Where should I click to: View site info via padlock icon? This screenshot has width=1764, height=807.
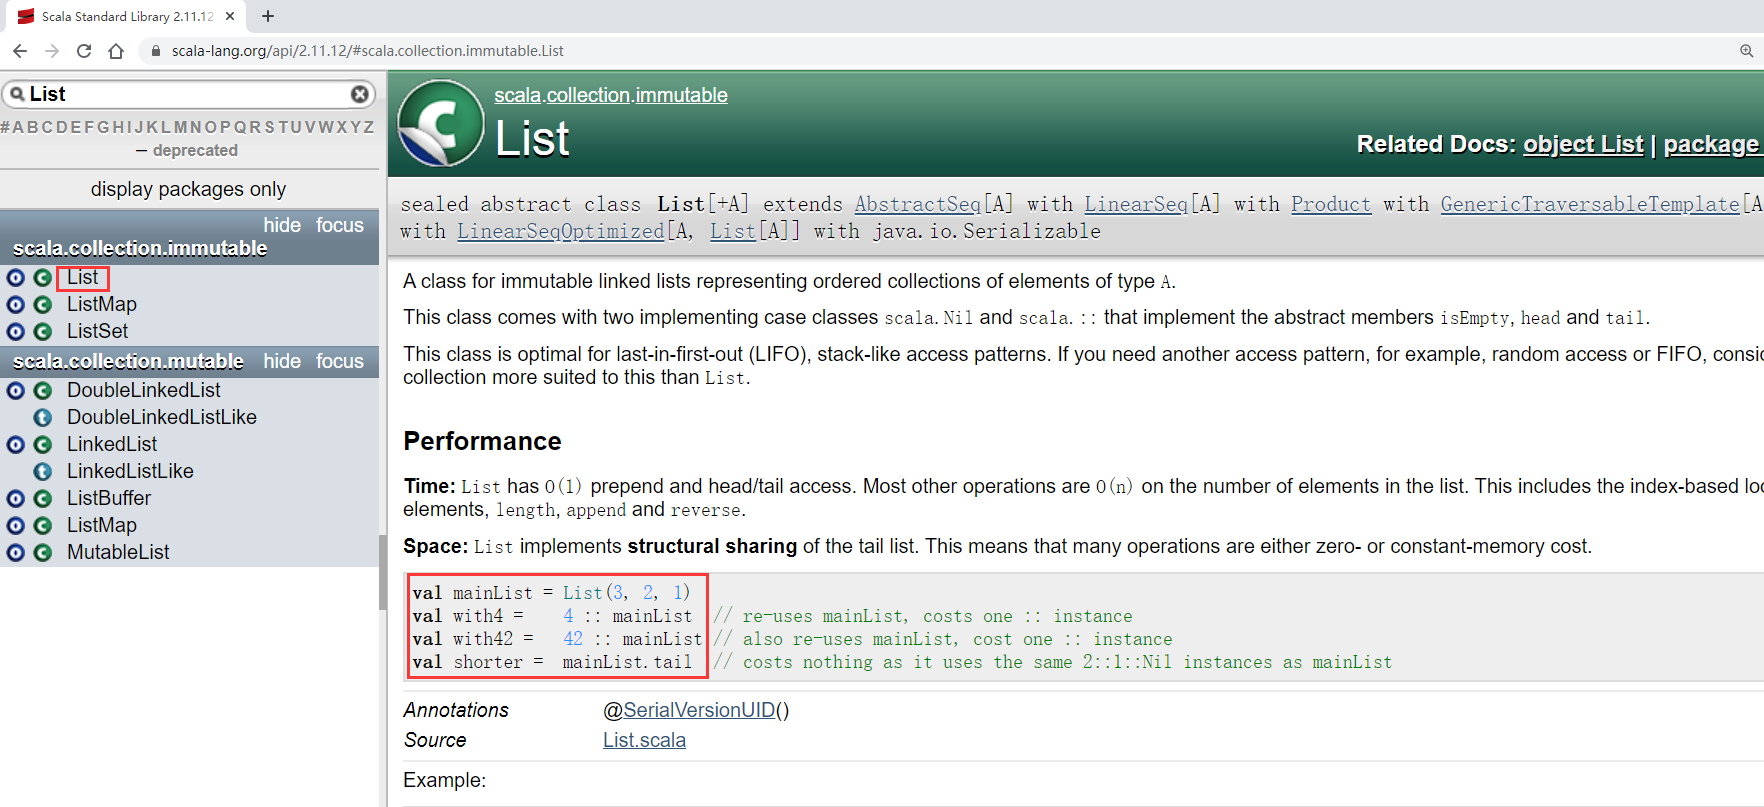tap(155, 51)
